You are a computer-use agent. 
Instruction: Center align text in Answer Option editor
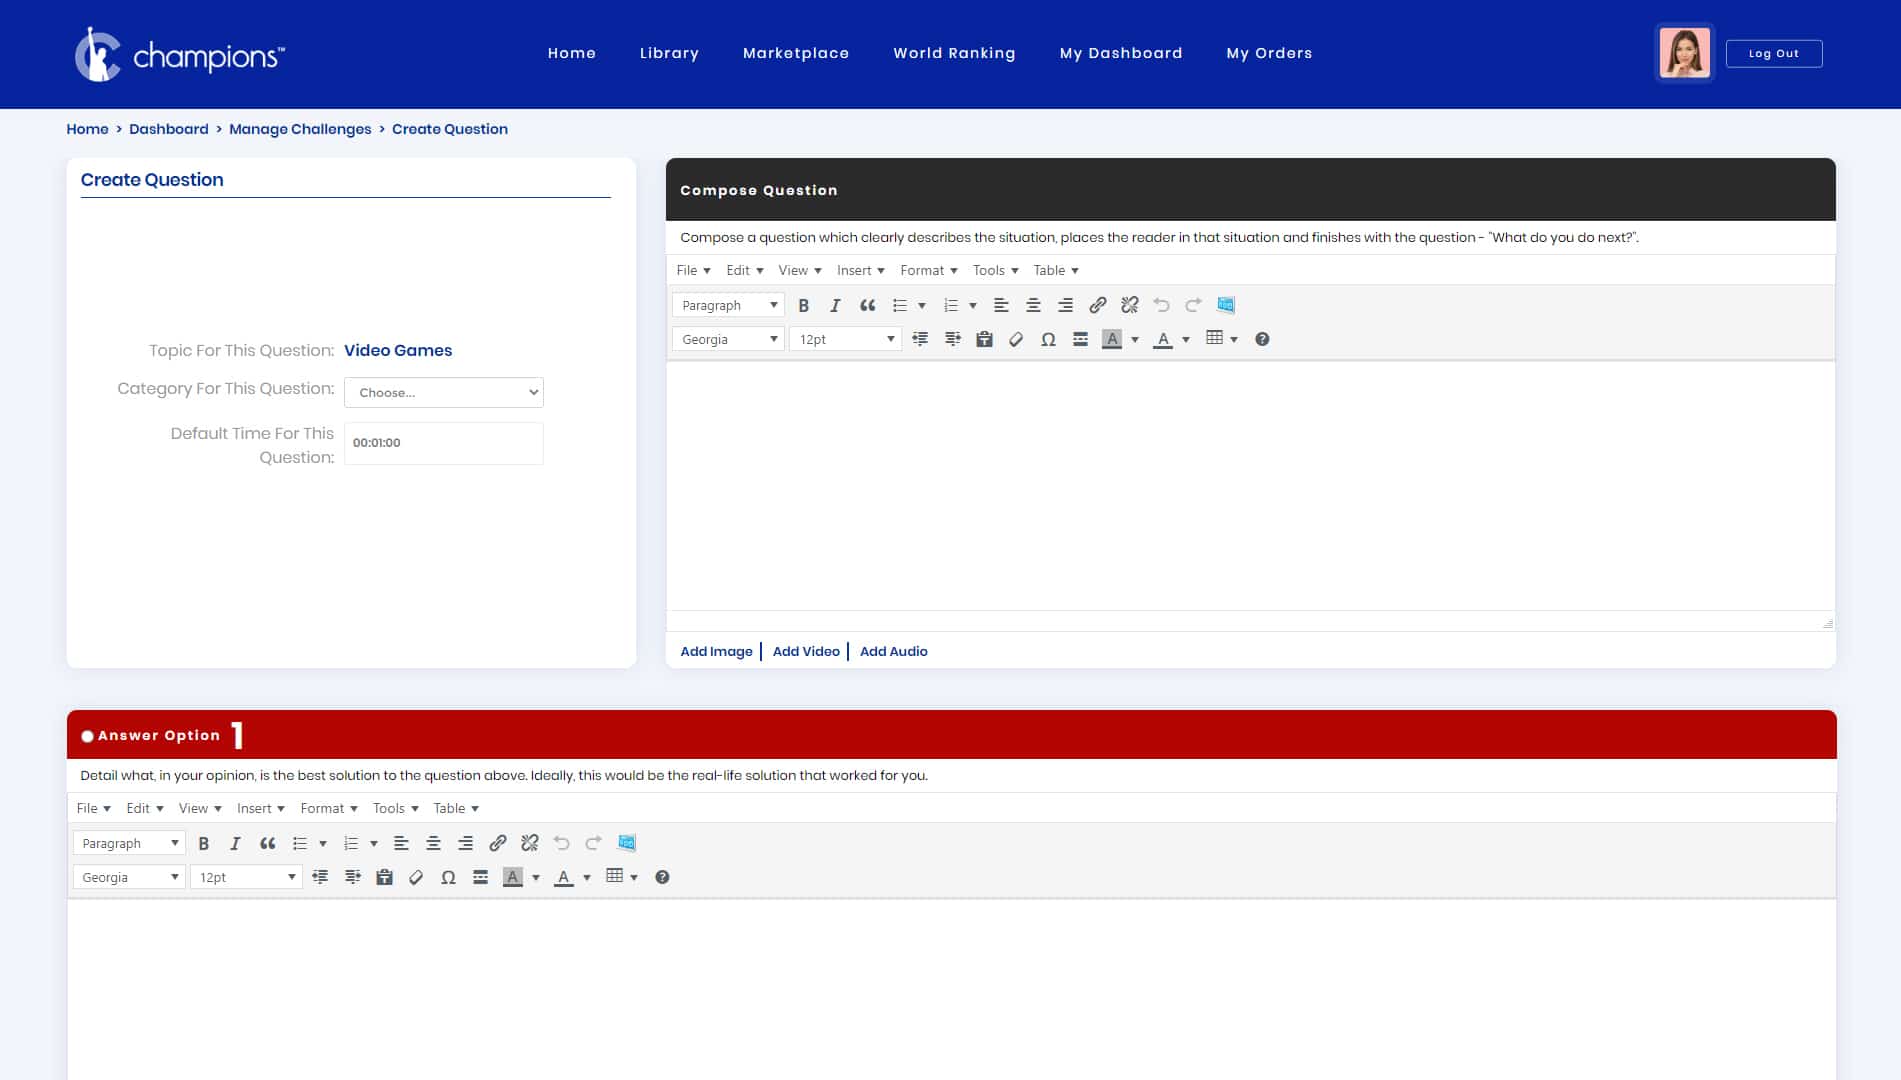[433, 844]
